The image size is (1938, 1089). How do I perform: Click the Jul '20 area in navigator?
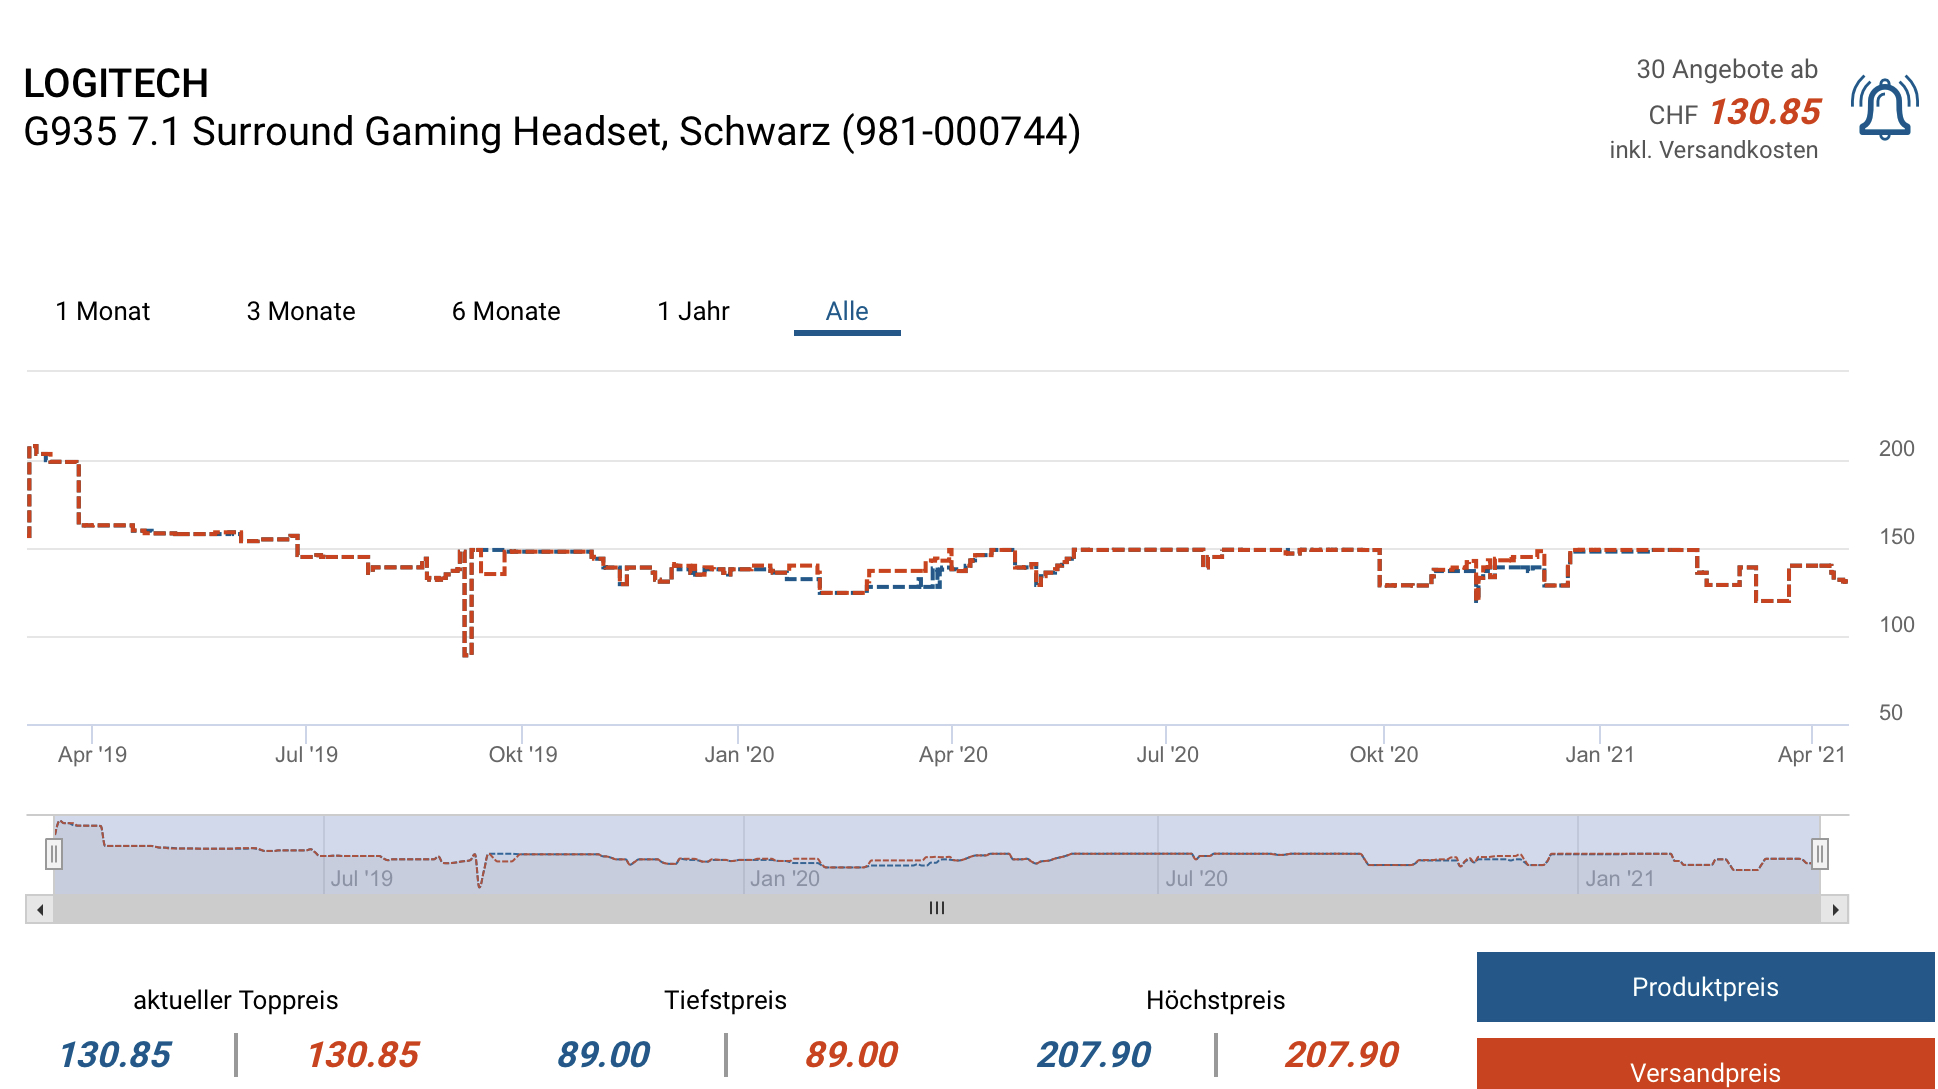point(1196,877)
